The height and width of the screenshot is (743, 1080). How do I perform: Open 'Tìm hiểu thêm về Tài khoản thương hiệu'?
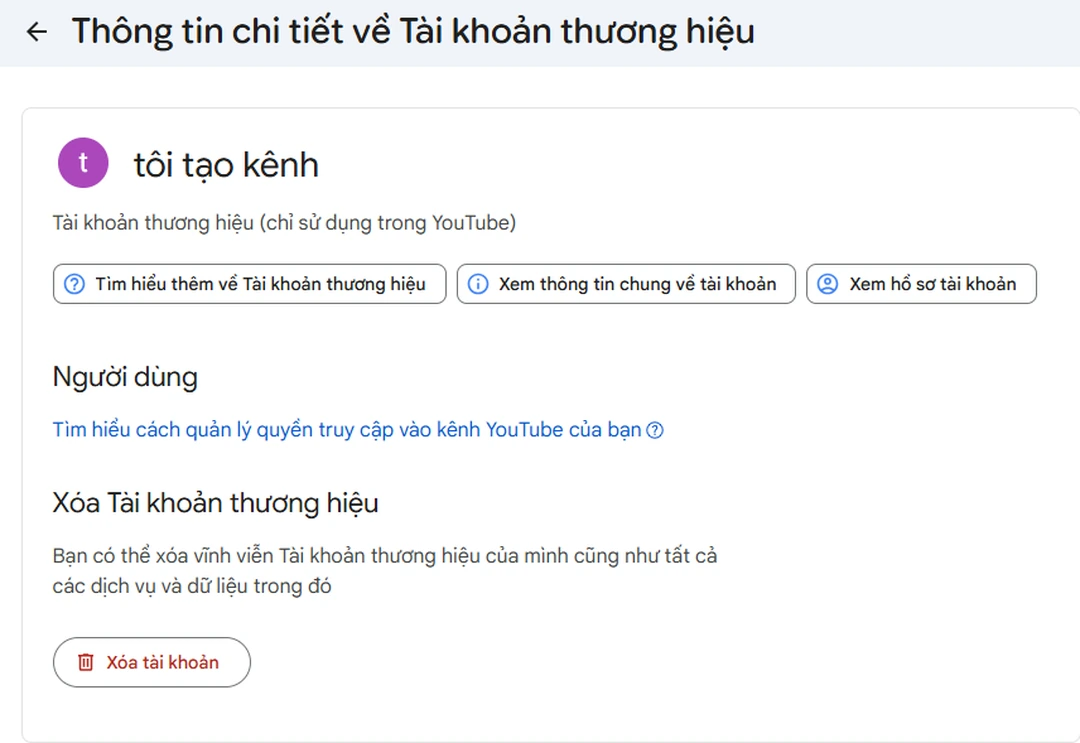coord(249,284)
